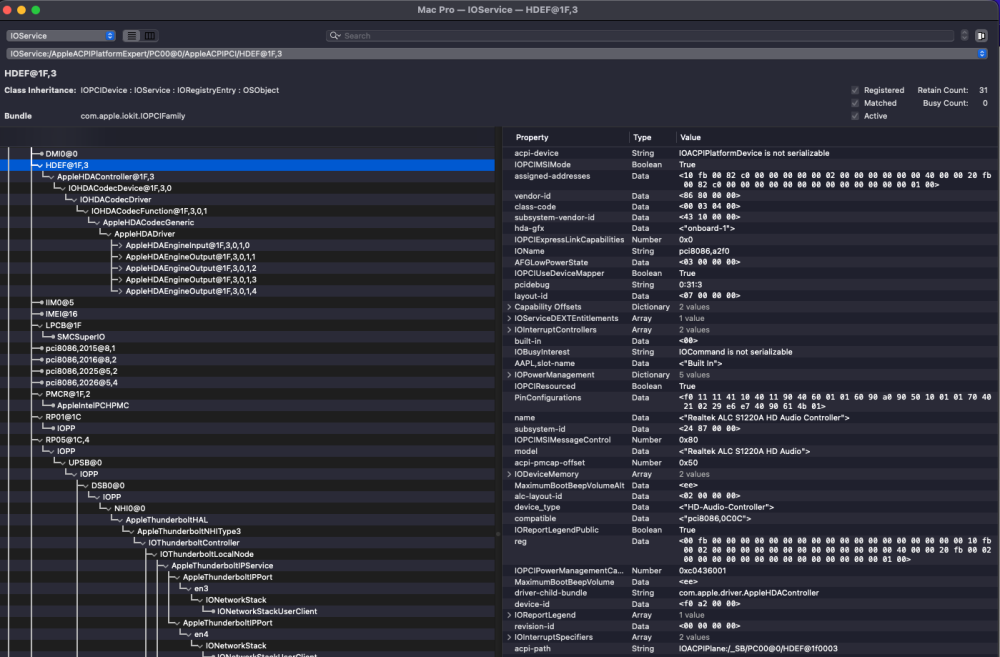
Task: Select DMI0@0 in tree
Action: tap(61, 154)
